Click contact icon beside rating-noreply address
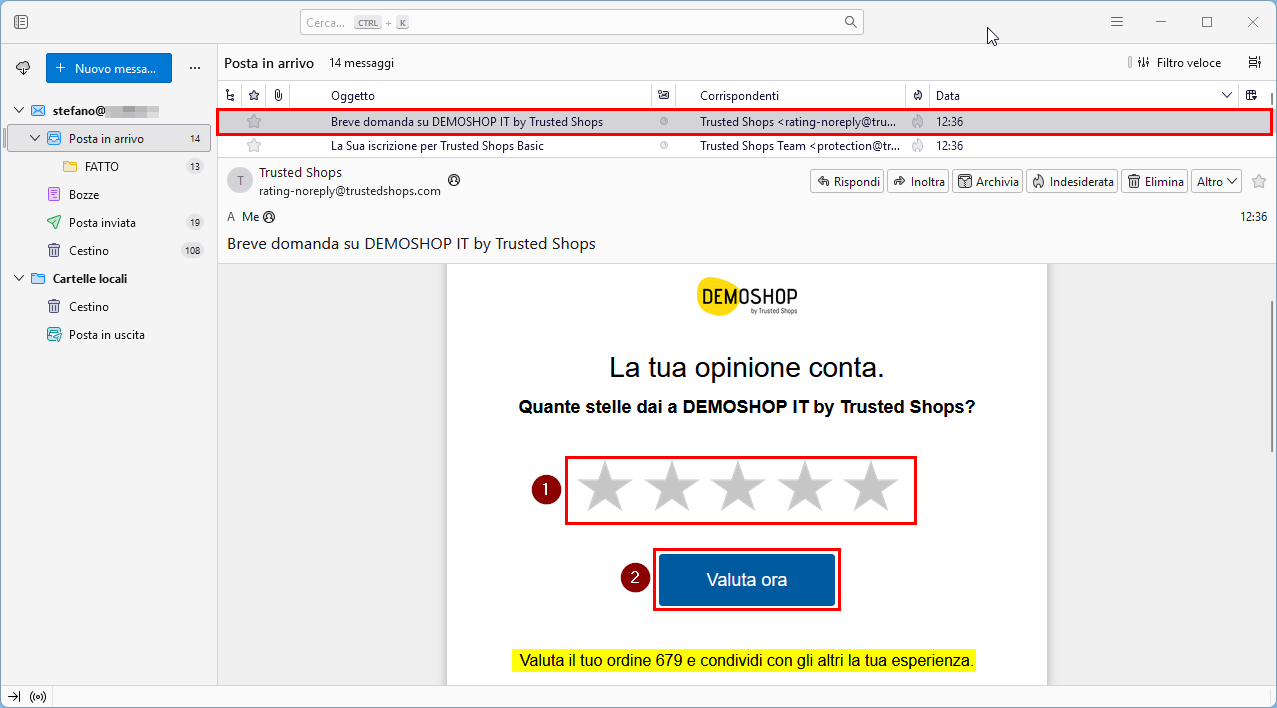This screenshot has width=1277, height=708. point(454,181)
